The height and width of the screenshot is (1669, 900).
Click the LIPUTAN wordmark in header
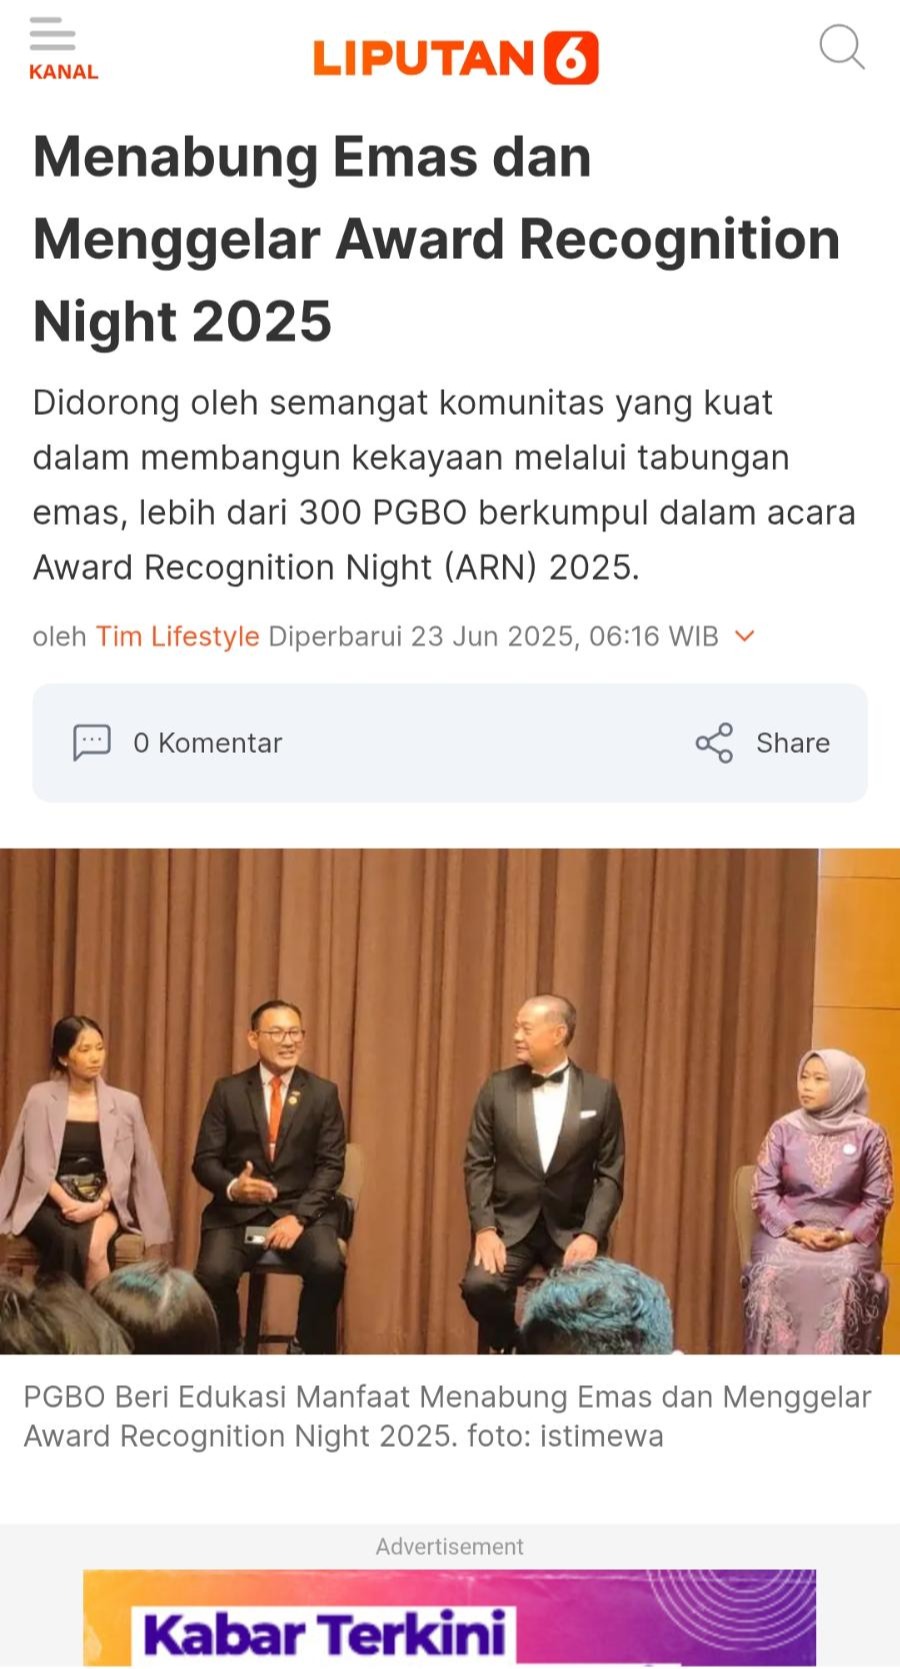pos(424,58)
